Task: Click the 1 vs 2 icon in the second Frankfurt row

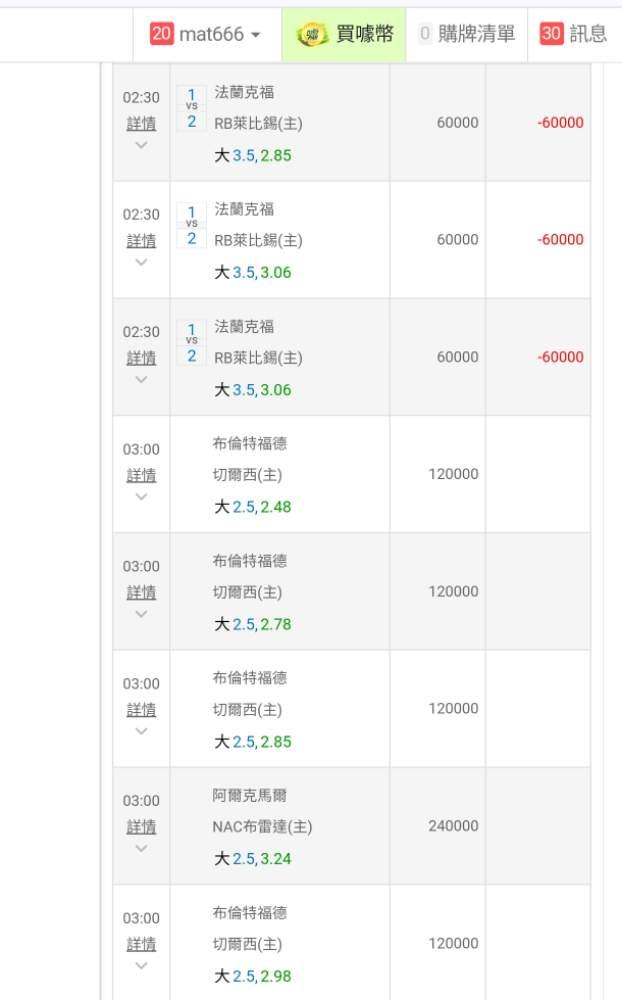Action: coord(191,226)
